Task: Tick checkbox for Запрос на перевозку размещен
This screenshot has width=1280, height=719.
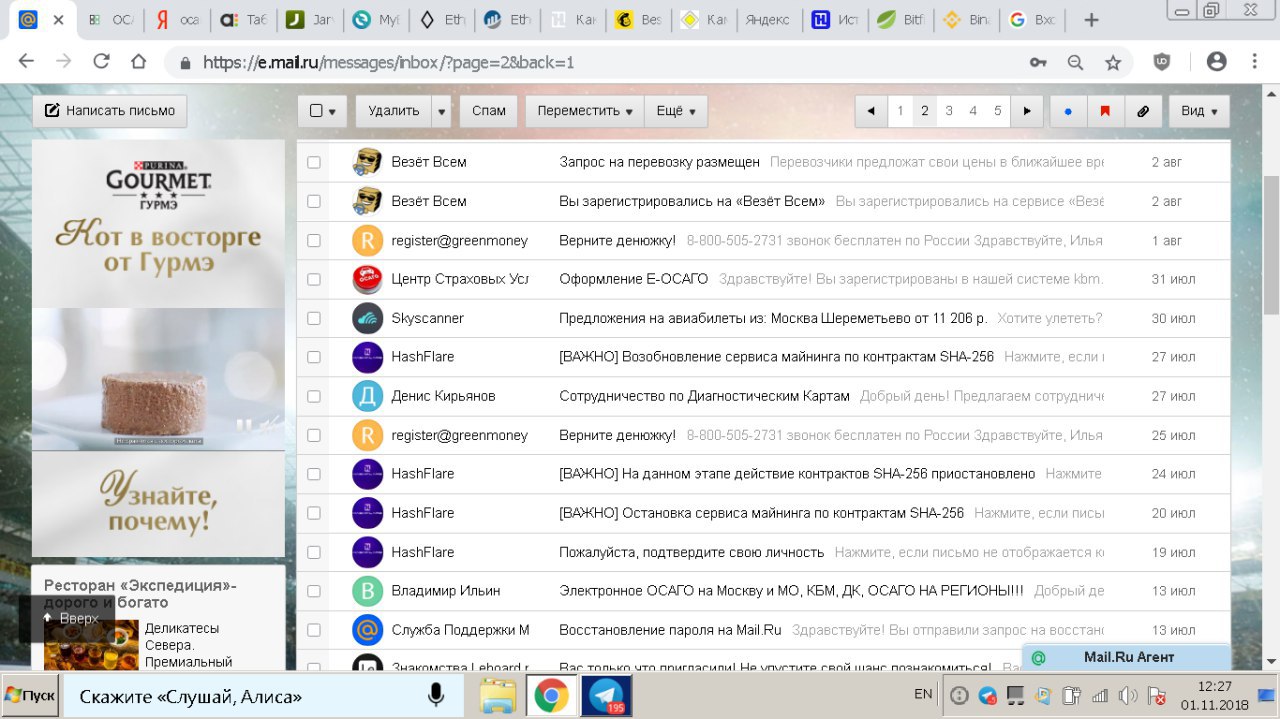Action: [314, 162]
